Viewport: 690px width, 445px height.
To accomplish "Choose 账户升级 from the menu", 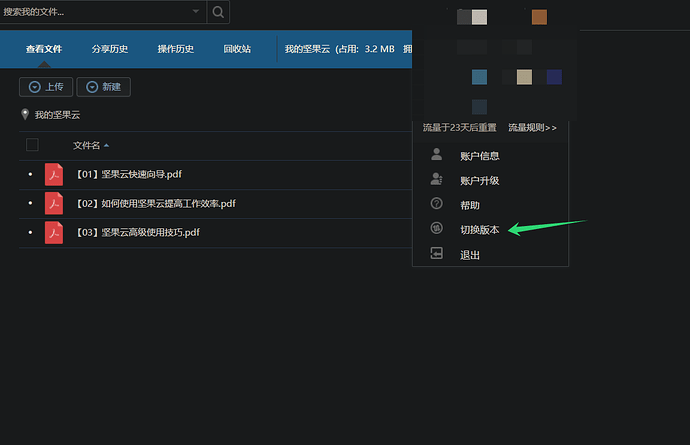I will tap(480, 180).
